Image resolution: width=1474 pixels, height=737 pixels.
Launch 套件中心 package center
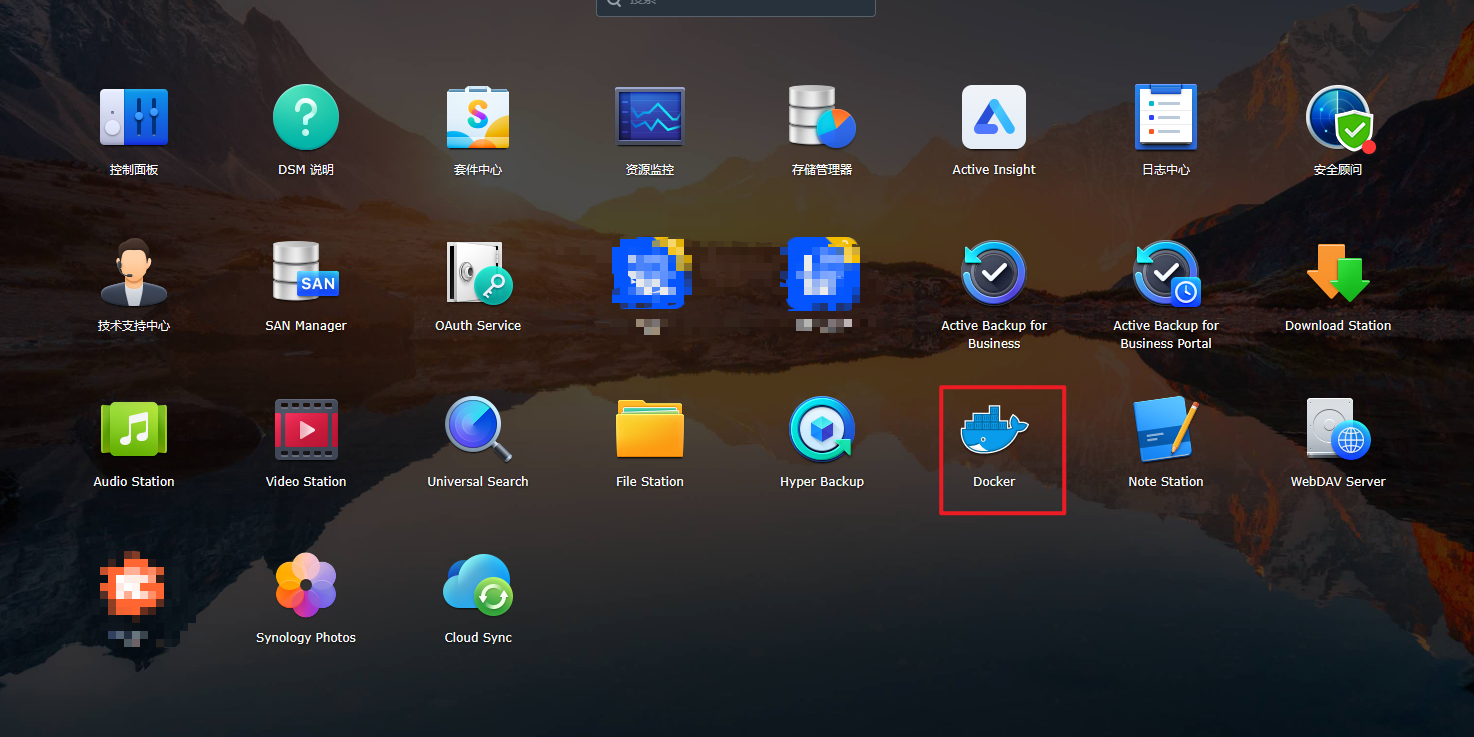pyautogui.click(x=478, y=117)
